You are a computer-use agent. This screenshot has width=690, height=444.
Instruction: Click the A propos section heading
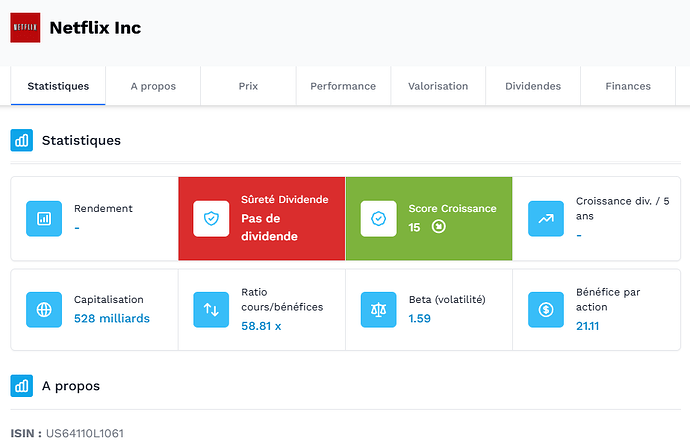pos(71,386)
